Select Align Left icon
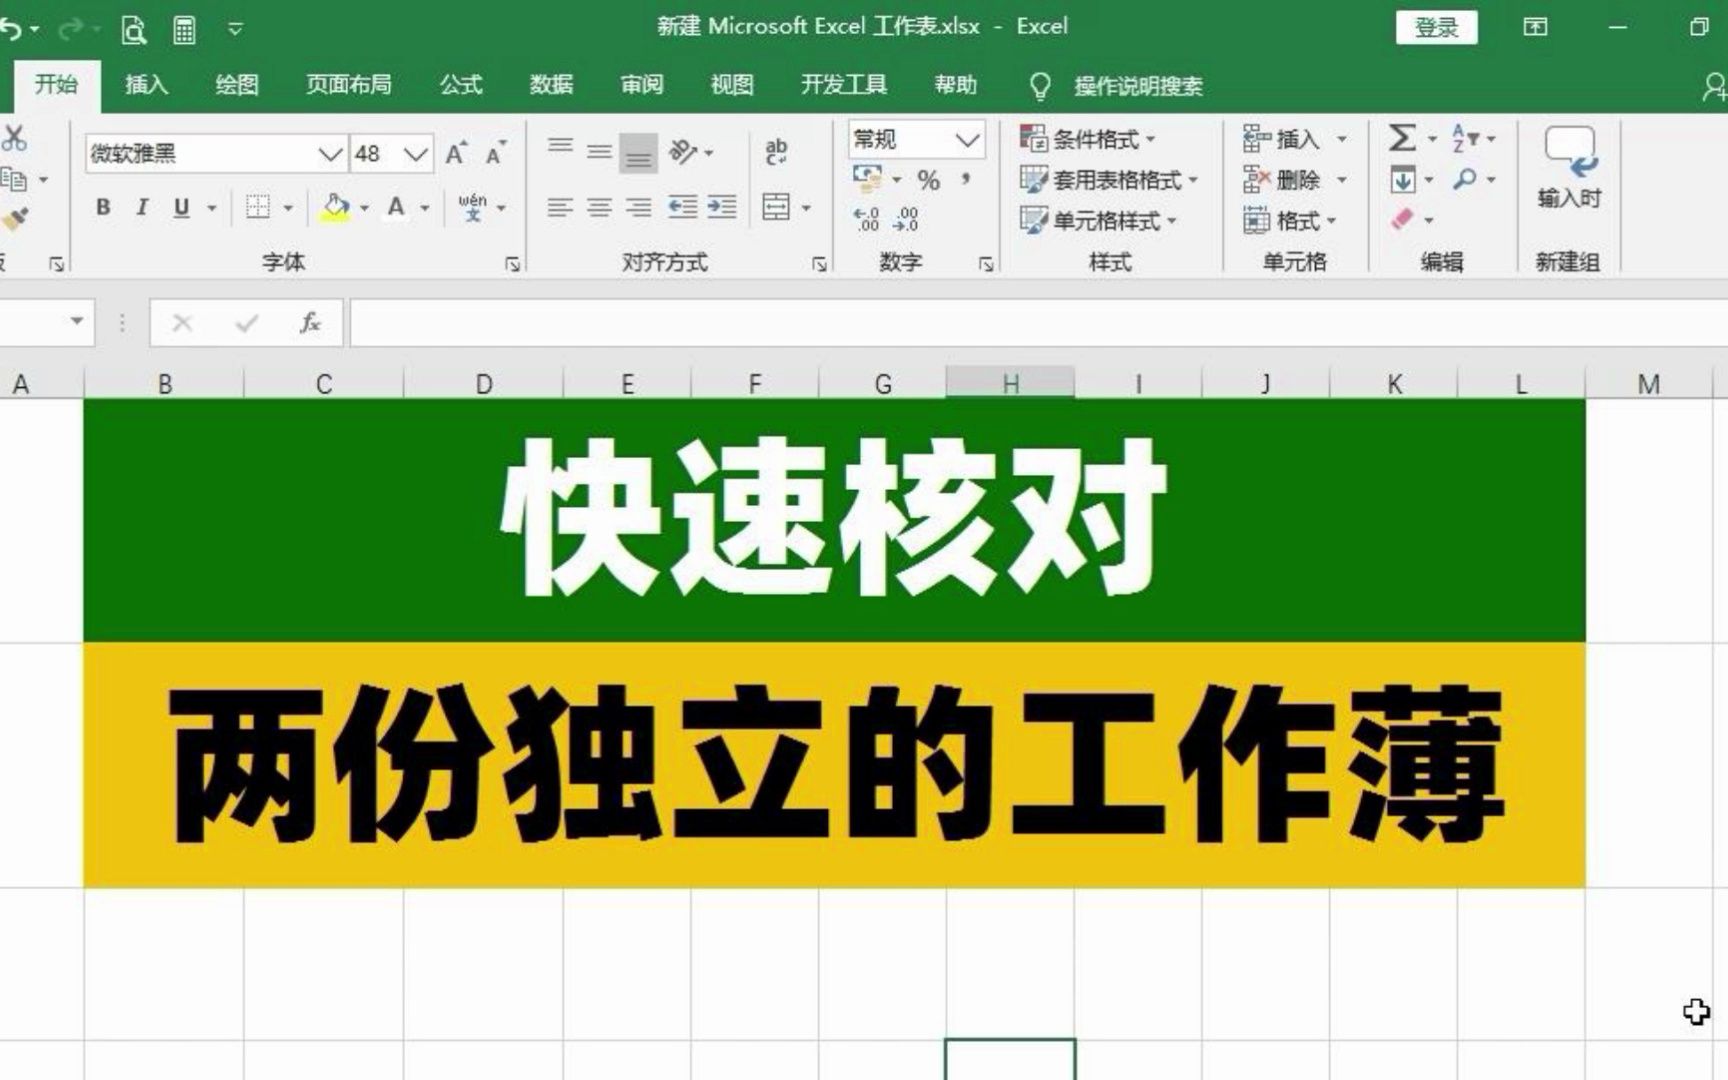This screenshot has width=1728, height=1080. pyautogui.click(x=560, y=207)
